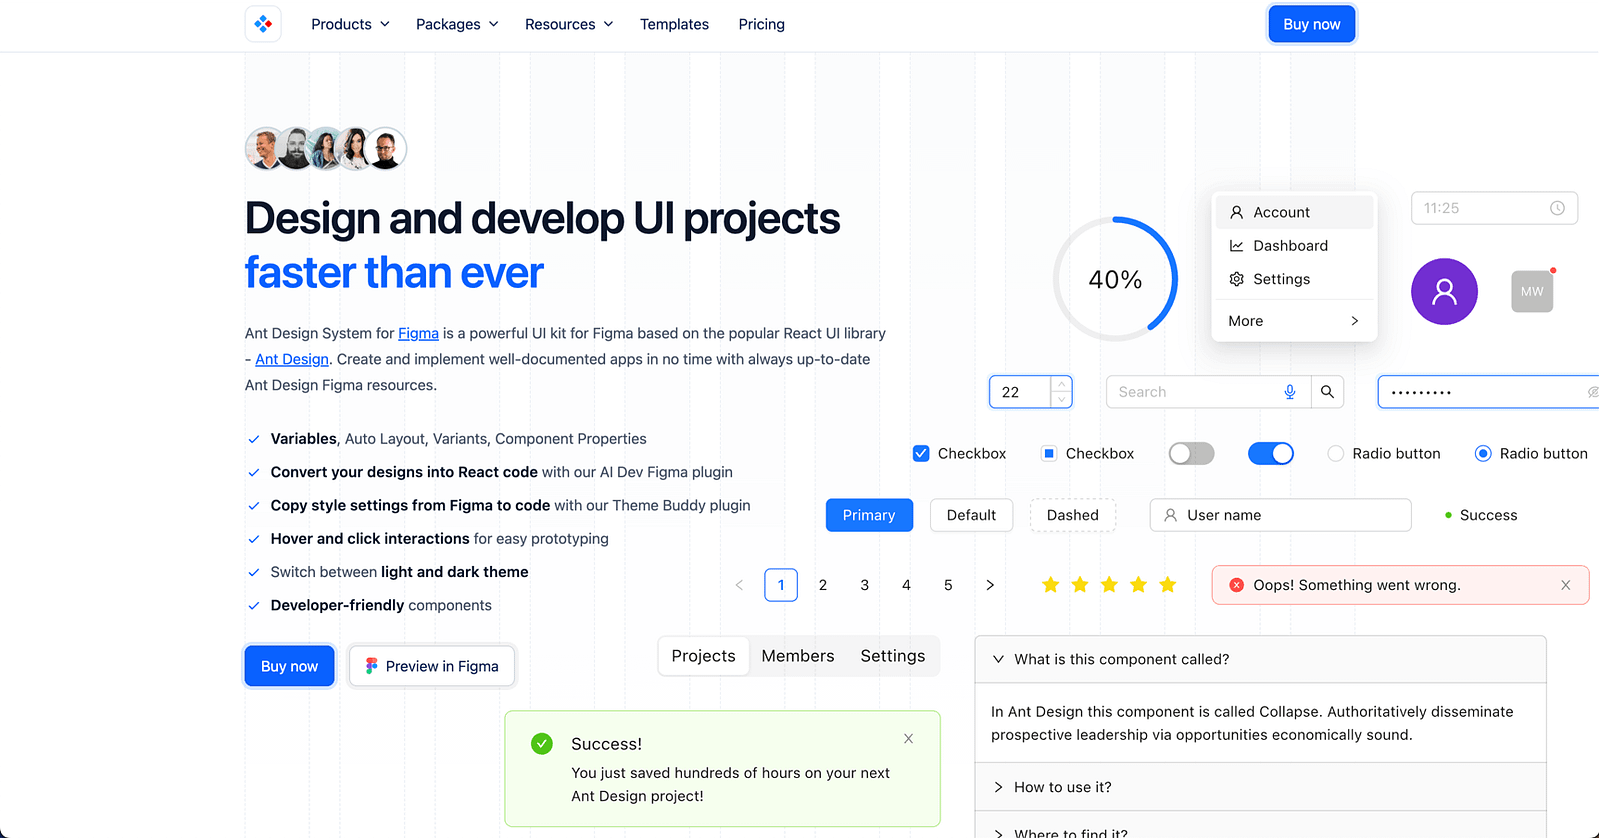1600x838 pixels.
Task: Open the Products dropdown menu
Action: click(x=350, y=24)
